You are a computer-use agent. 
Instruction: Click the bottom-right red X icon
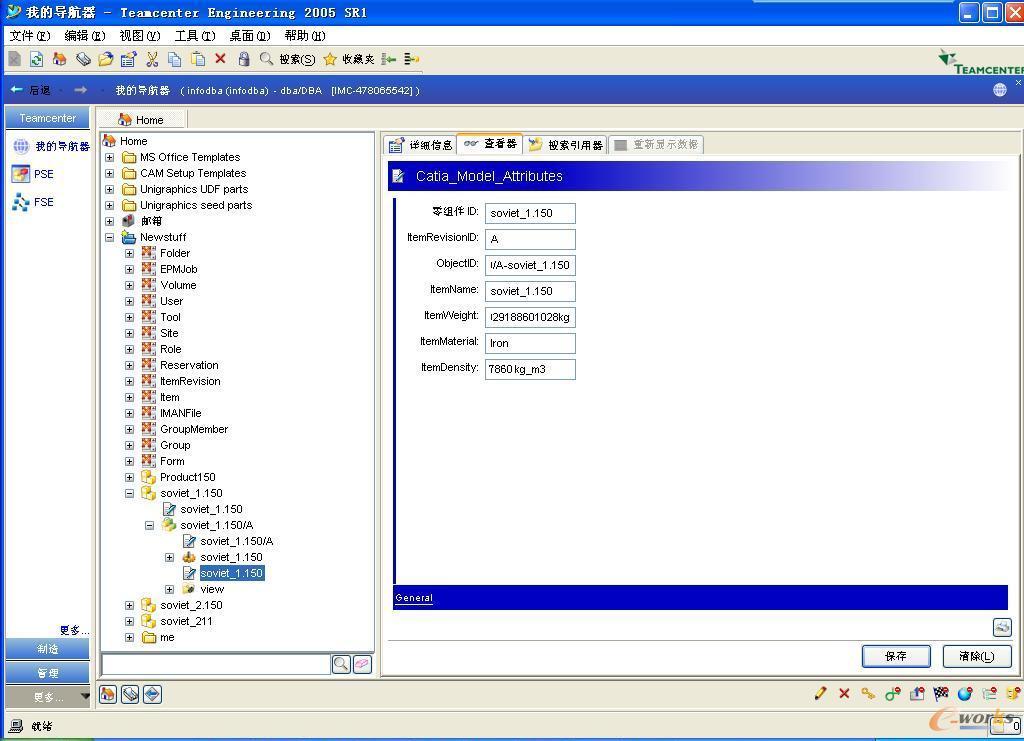coord(844,693)
